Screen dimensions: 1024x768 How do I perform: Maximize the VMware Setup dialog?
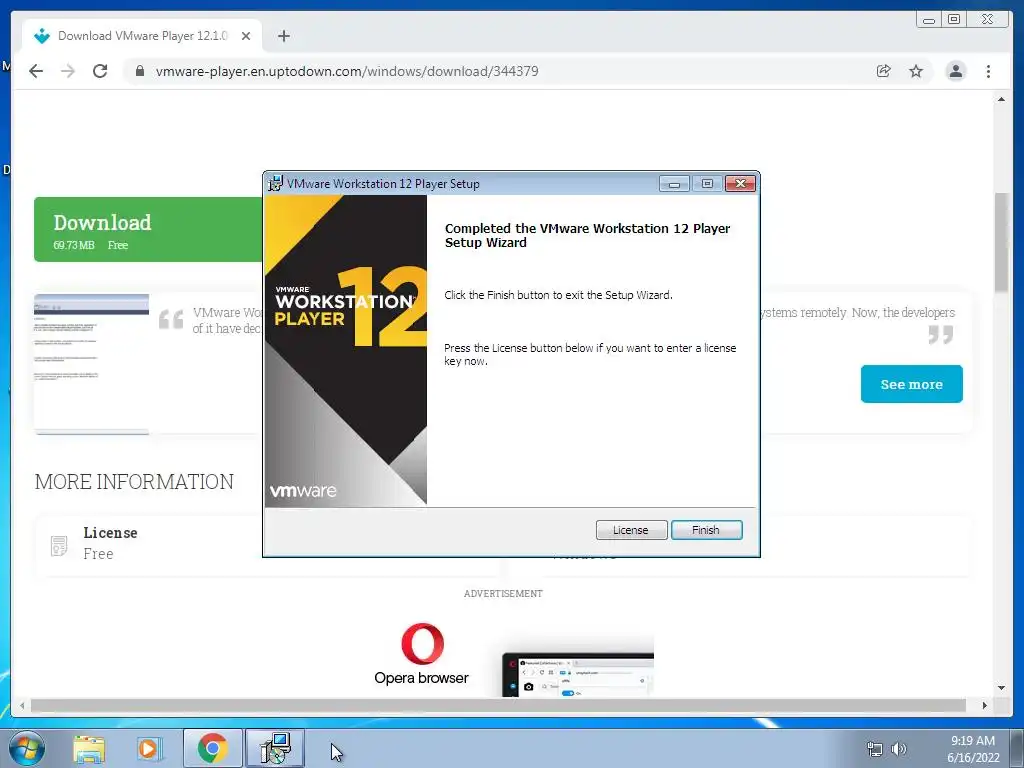(x=707, y=184)
